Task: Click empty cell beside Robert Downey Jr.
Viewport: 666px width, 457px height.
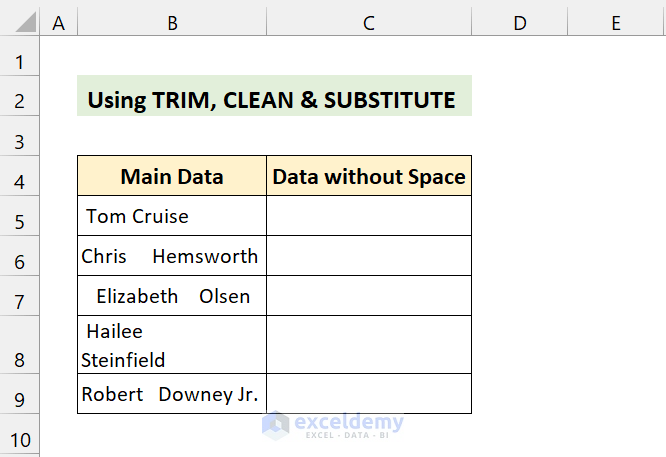Action: tap(369, 394)
